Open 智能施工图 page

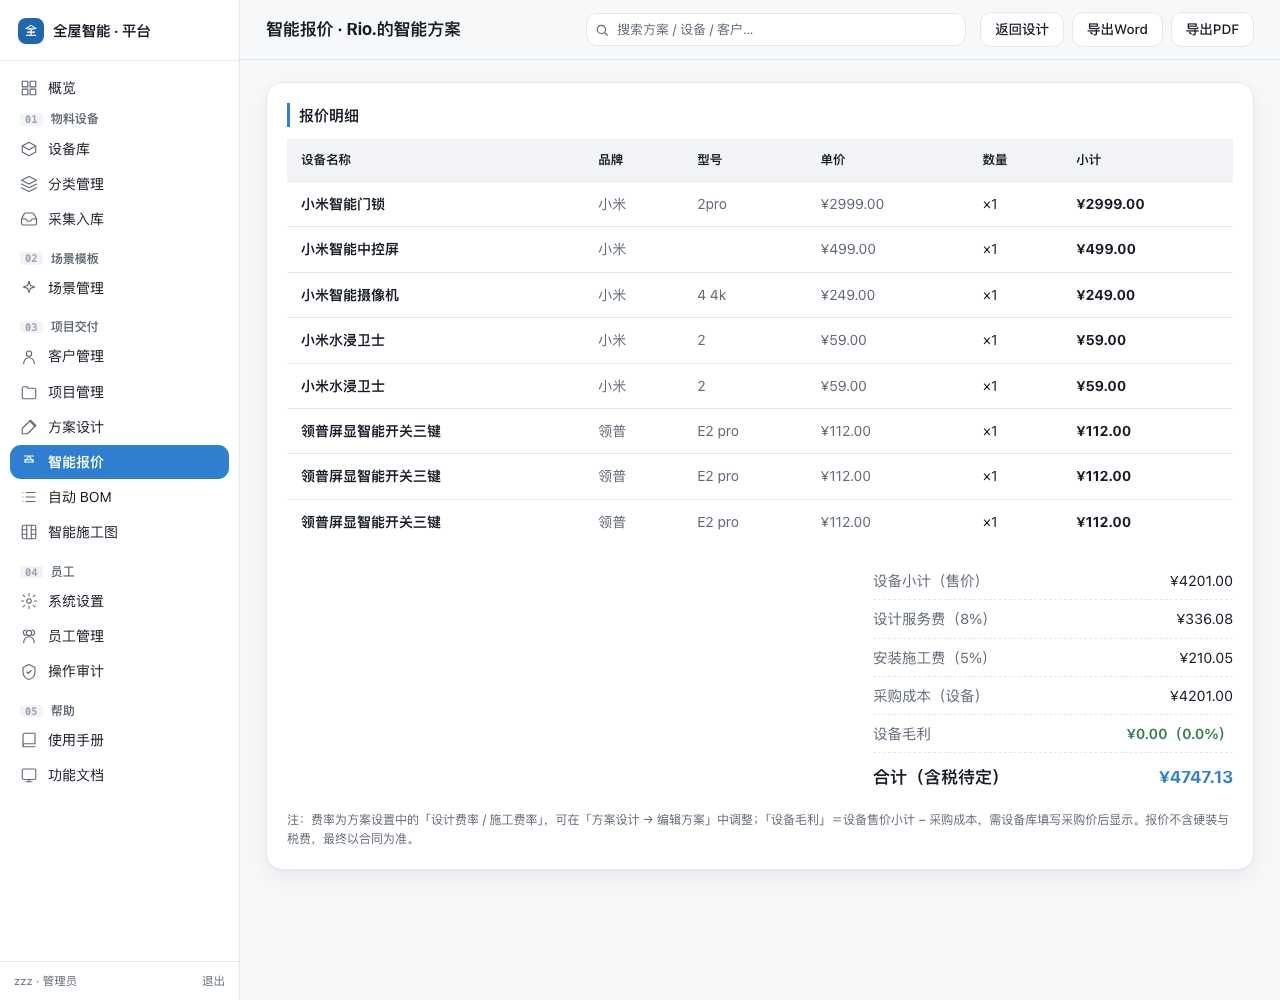click(x=119, y=532)
